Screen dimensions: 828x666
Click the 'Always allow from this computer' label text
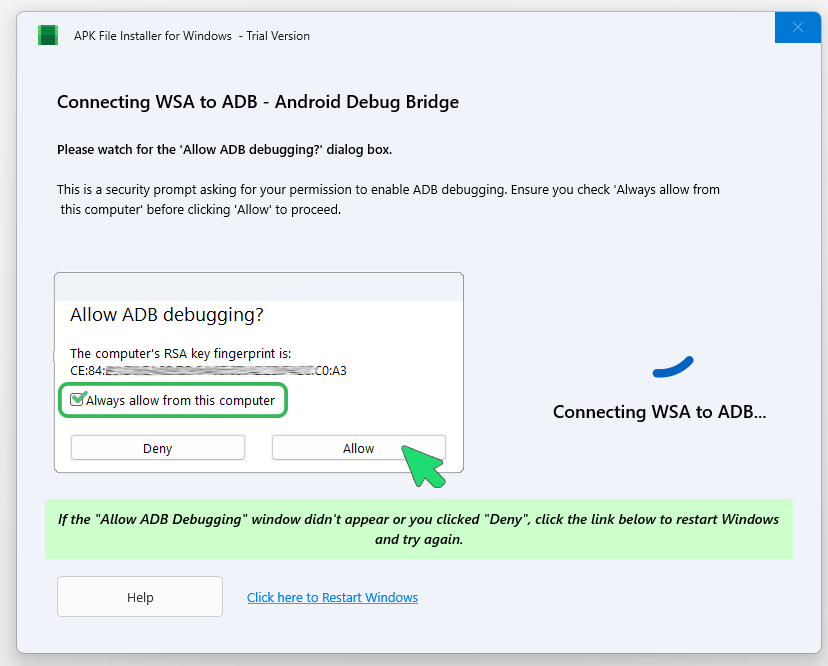point(180,401)
